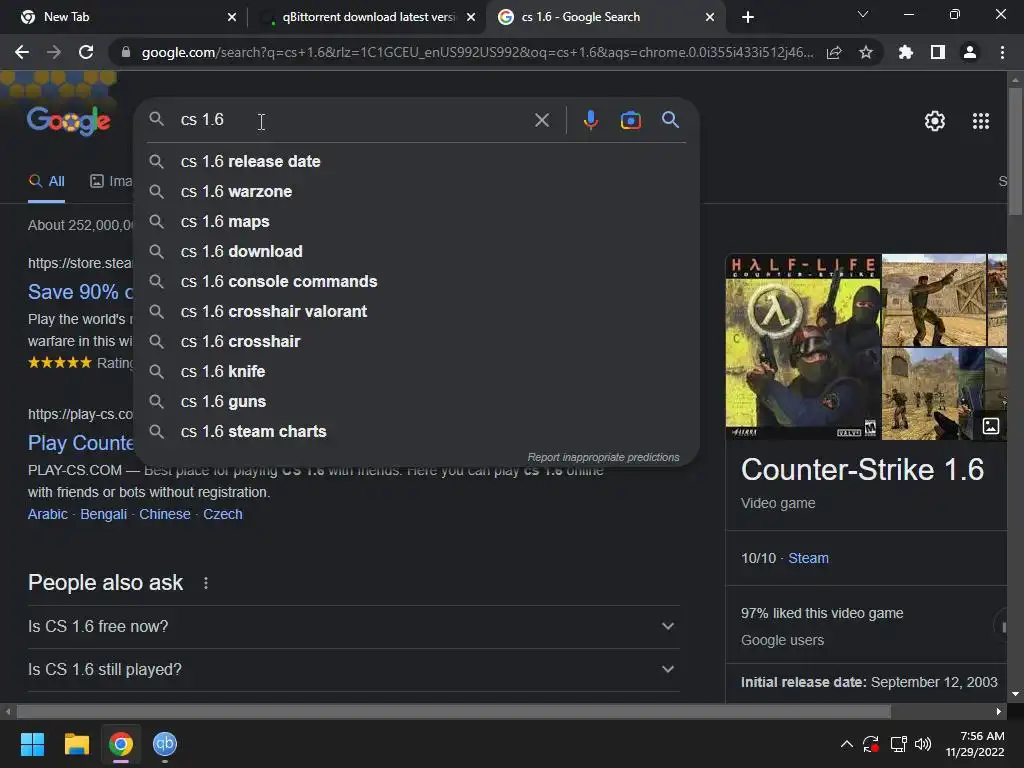Screen dimensions: 1024x768
Task: Open the Windows Start menu
Action: click(x=32, y=744)
